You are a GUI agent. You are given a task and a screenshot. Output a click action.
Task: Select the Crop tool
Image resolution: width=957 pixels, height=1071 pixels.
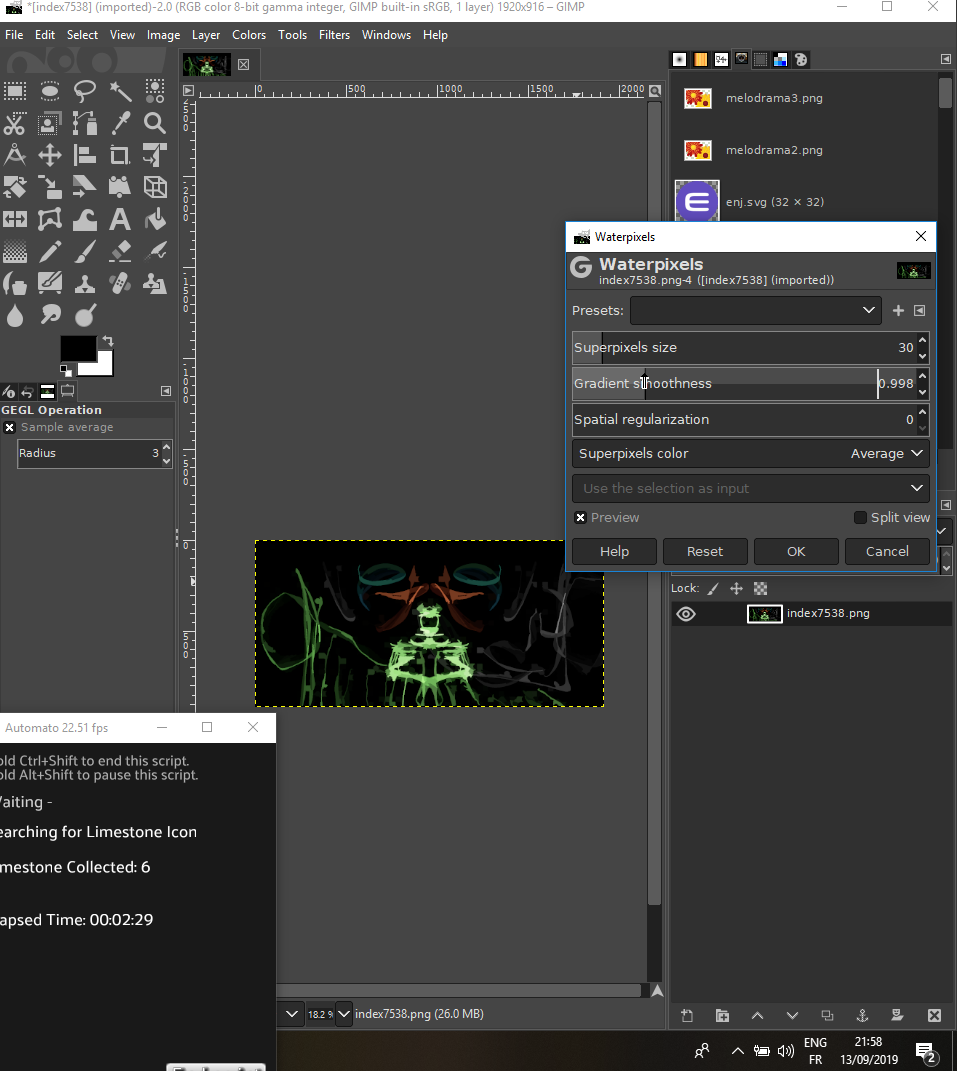120,155
